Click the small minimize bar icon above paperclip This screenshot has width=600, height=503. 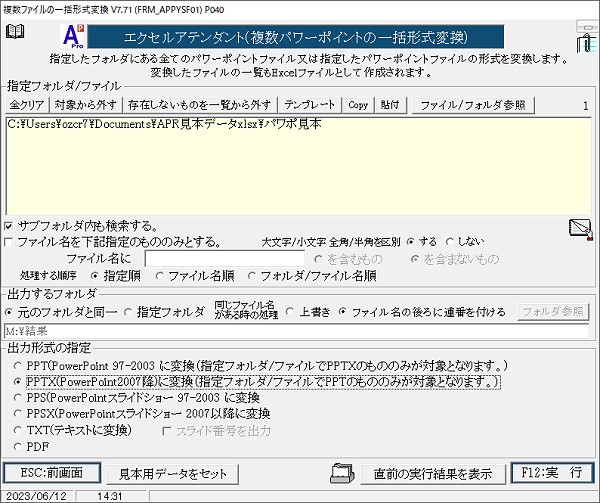pos(587,26)
